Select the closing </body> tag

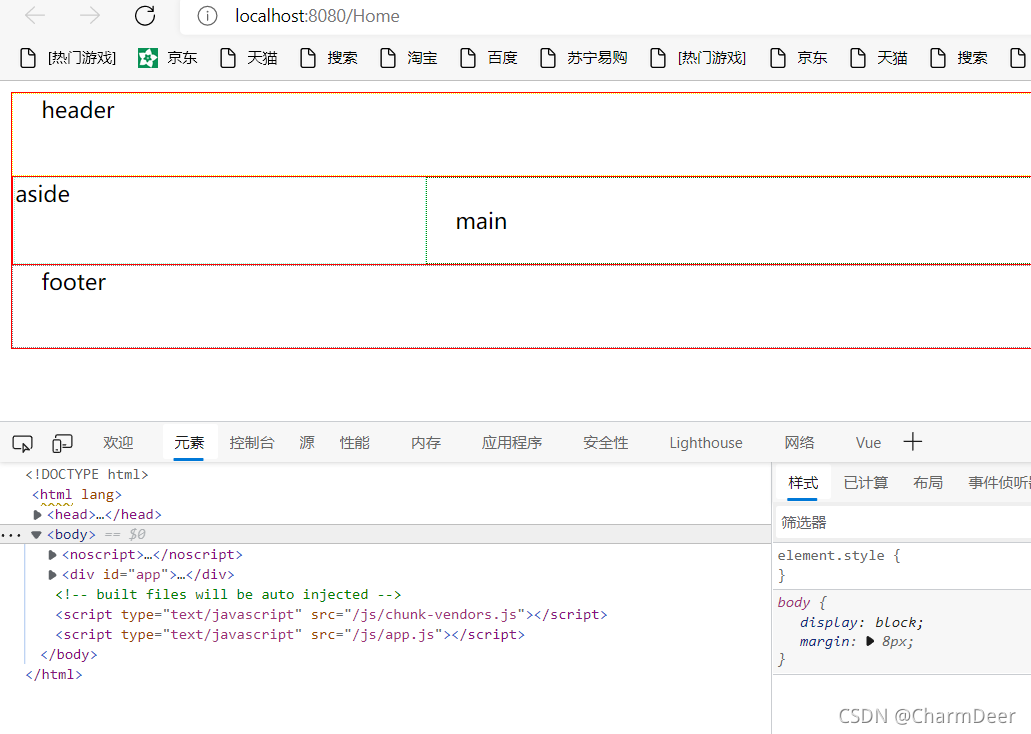[68, 654]
